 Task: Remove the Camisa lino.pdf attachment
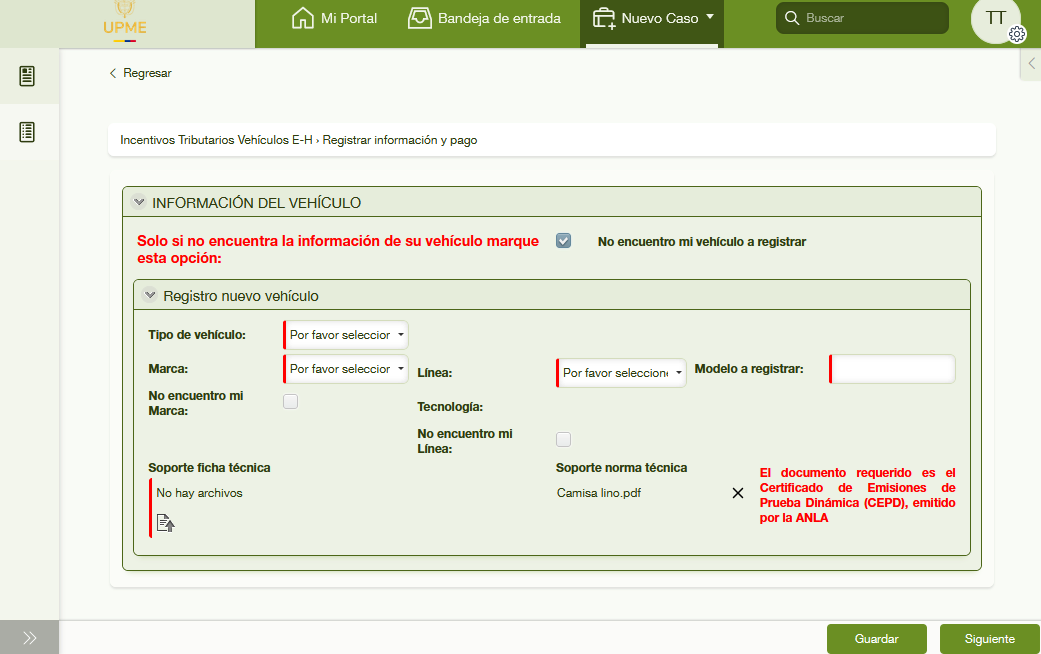pos(738,493)
